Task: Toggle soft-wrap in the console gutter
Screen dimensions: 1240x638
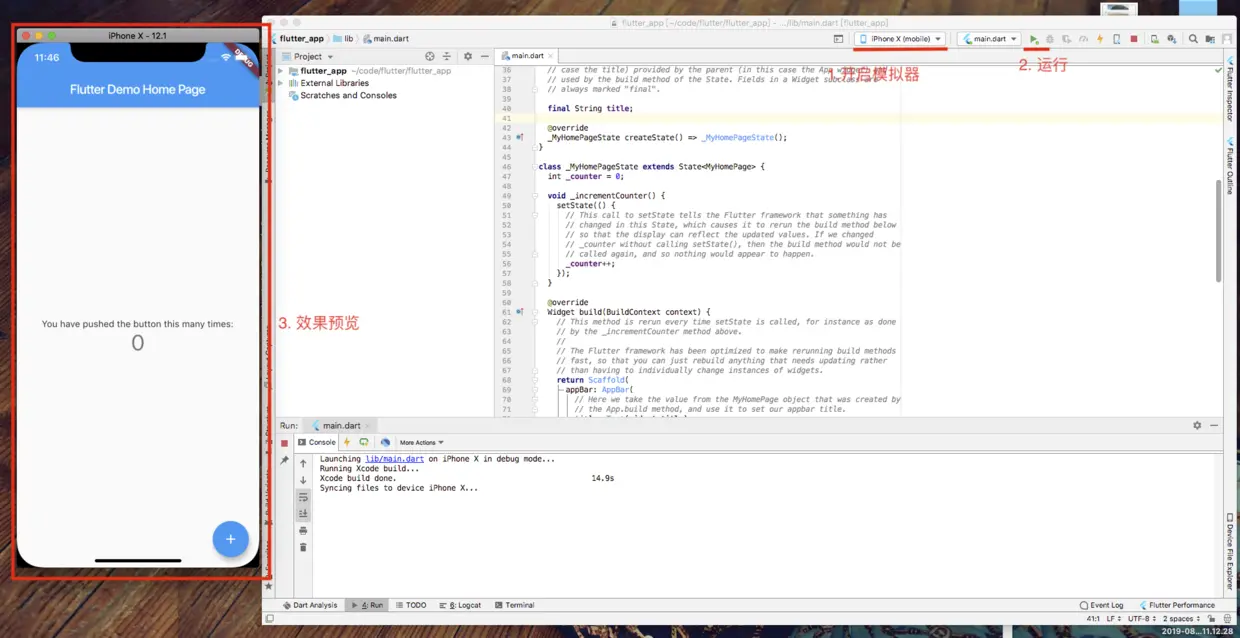Action: point(303,497)
